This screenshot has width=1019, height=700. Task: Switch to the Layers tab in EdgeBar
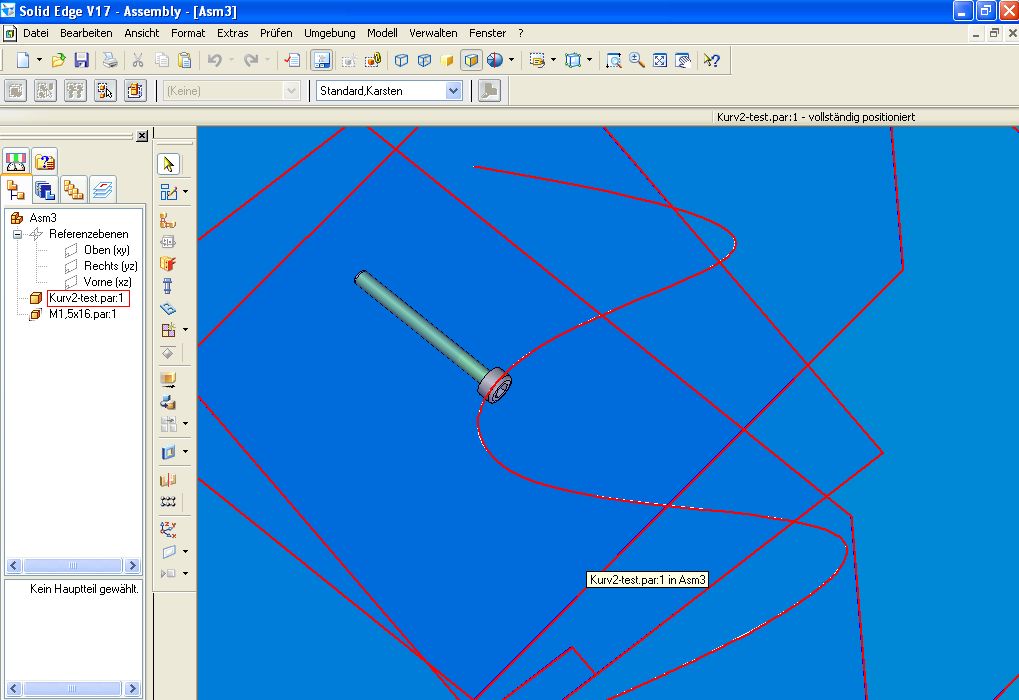(x=102, y=189)
